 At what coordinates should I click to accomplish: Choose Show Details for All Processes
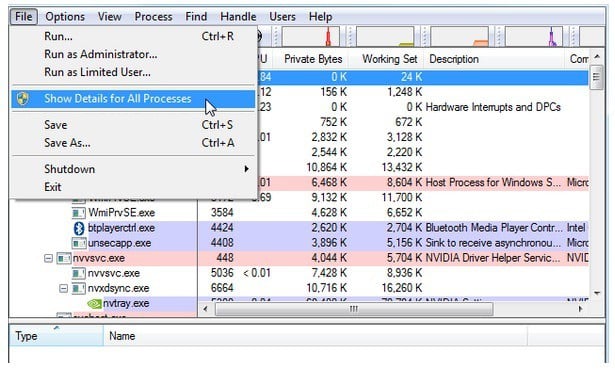click(133, 99)
